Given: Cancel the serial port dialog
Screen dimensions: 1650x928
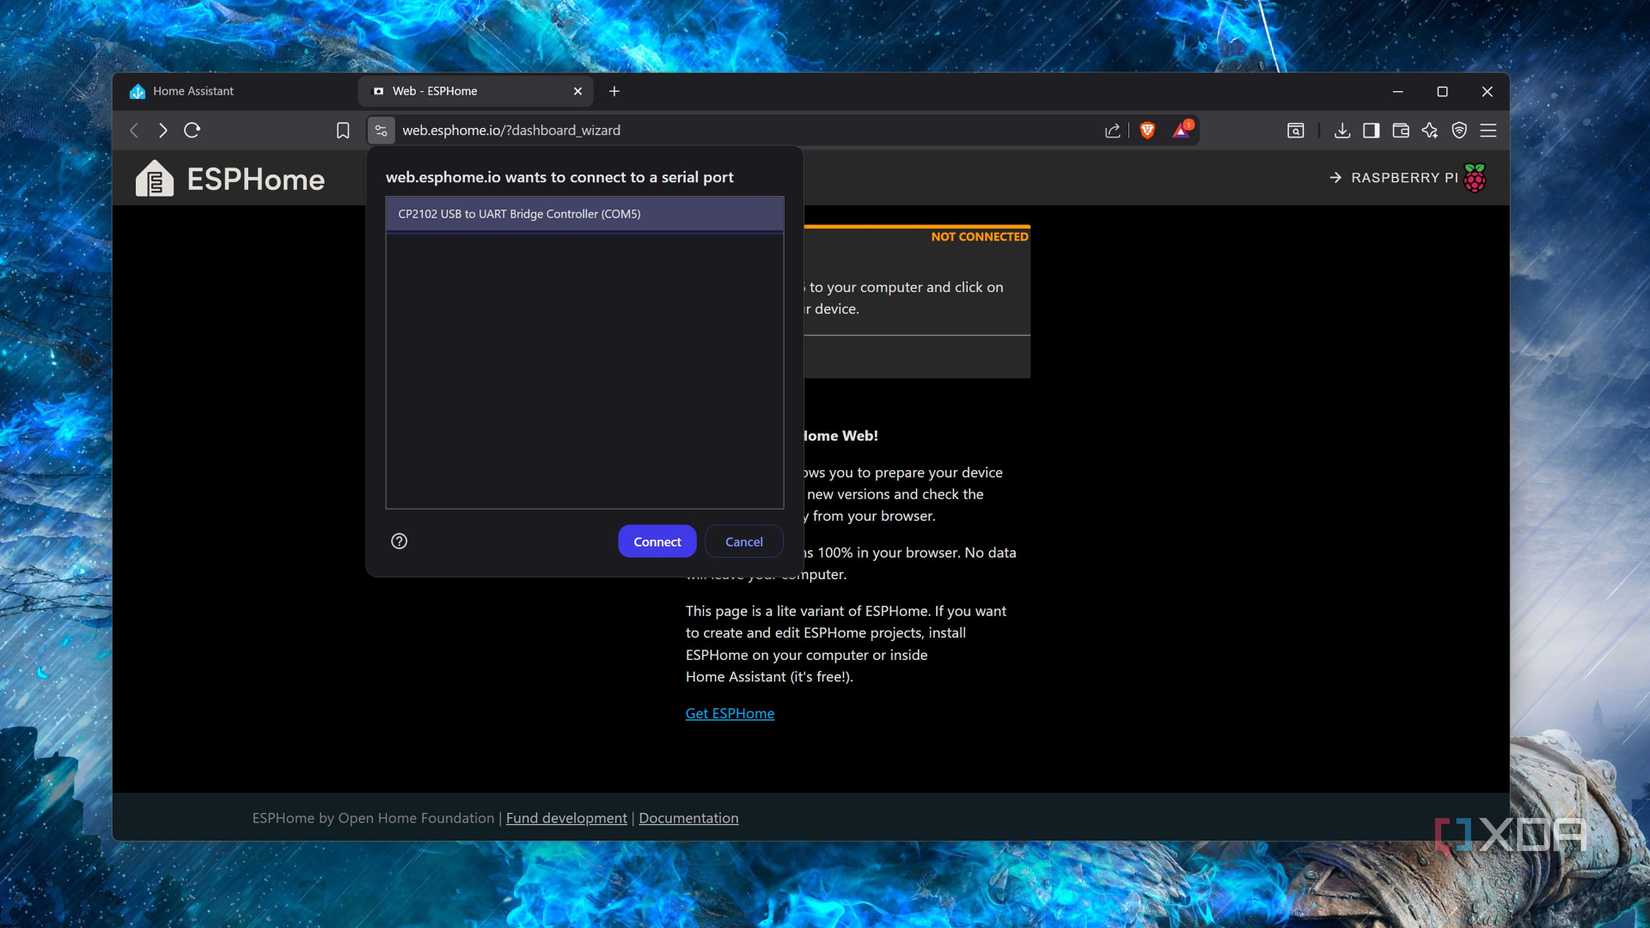Looking at the screenshot, I should coord(744,541).
